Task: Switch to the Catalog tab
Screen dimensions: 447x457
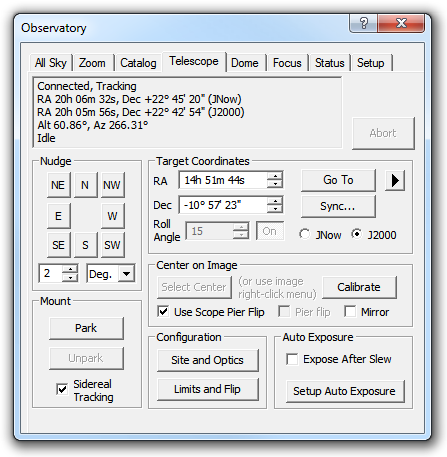Action: pyautogui.click(x=138, y=63)
